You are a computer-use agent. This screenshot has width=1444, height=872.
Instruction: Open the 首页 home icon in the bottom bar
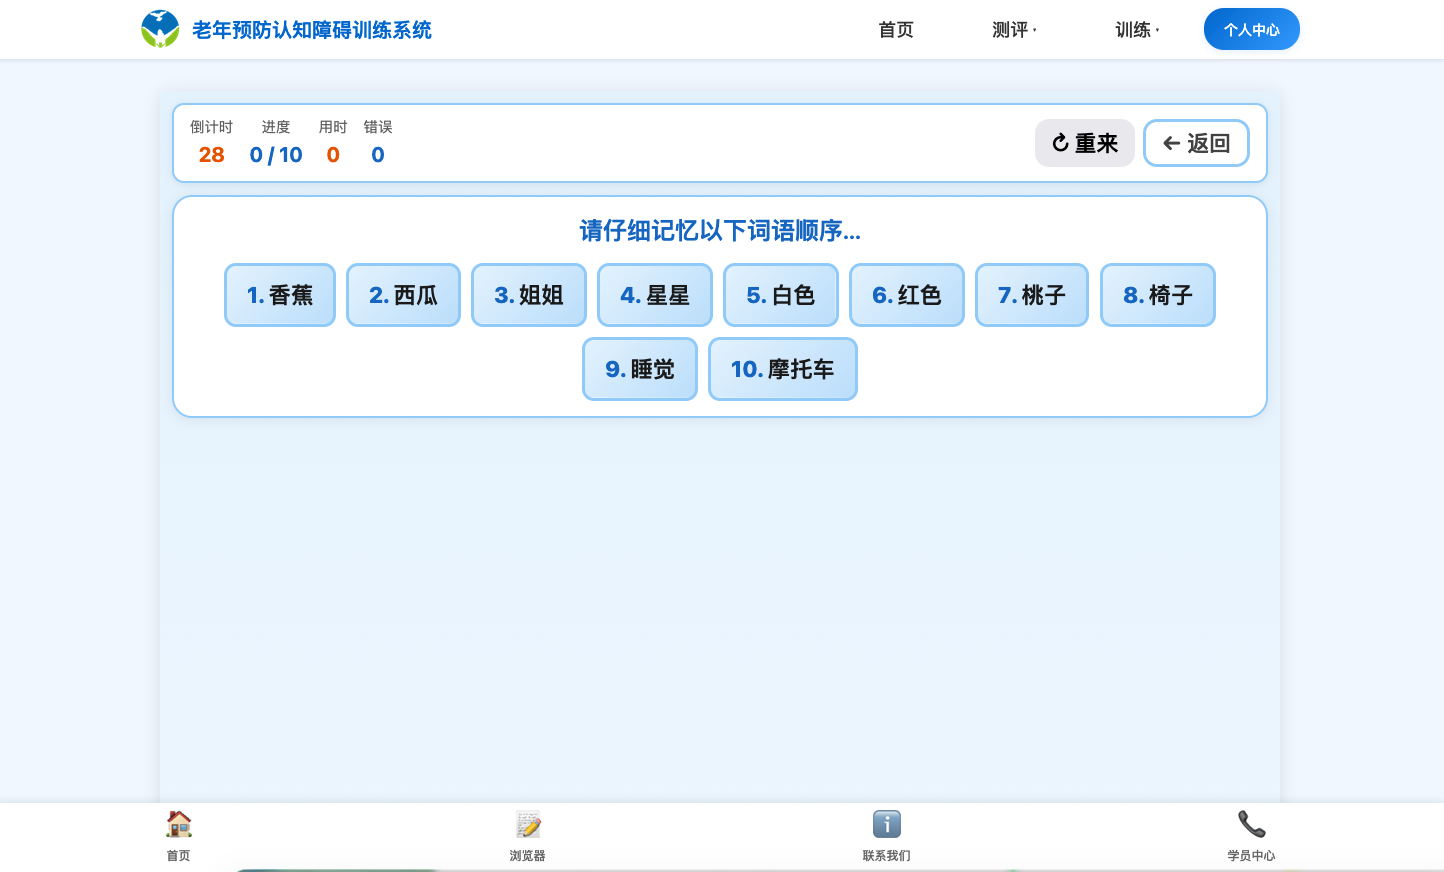click(178, 824)
